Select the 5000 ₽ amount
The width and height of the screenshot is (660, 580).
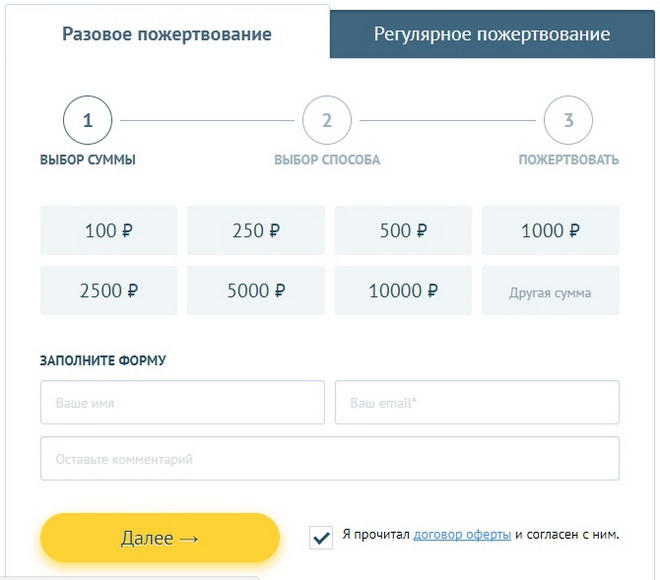click(x=256, y=291)
